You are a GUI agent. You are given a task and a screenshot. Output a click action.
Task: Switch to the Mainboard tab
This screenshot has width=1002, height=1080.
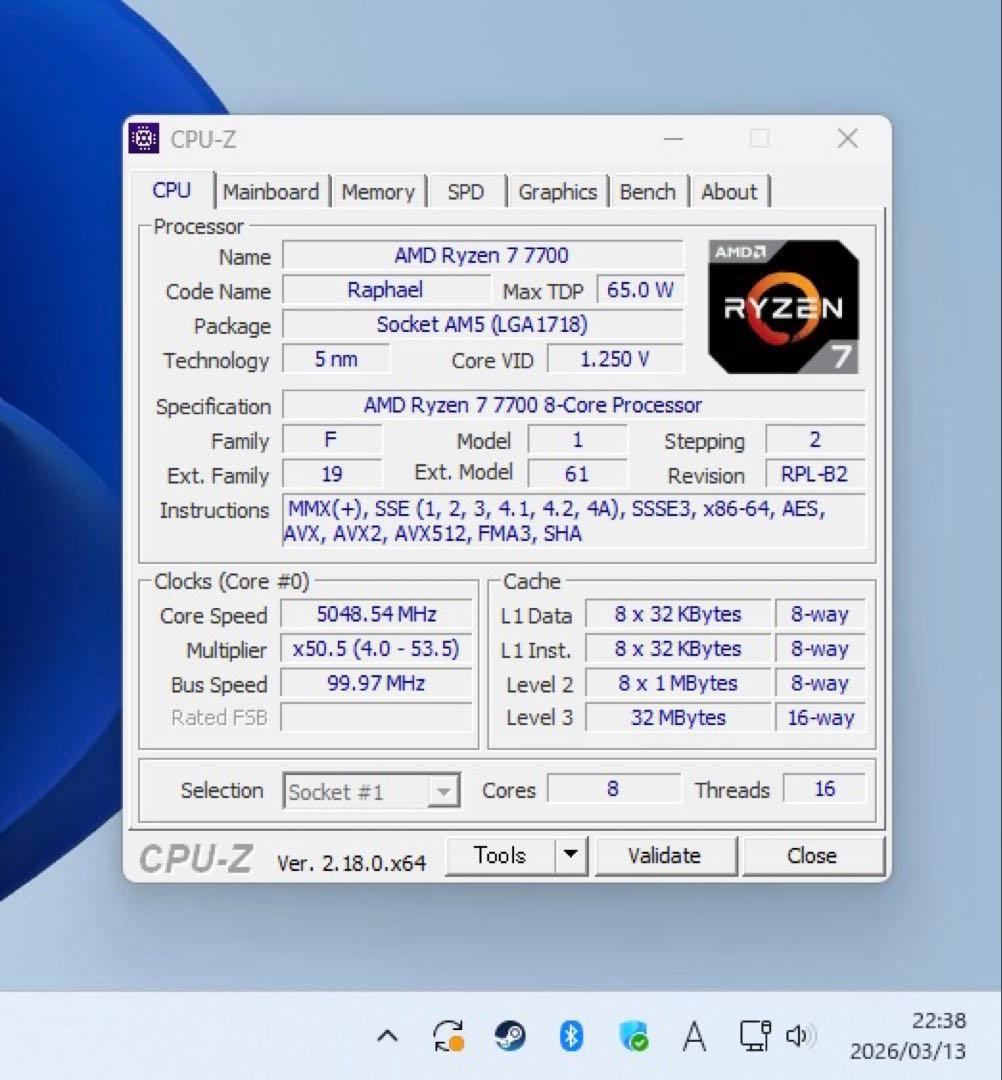tap(271, 191)
